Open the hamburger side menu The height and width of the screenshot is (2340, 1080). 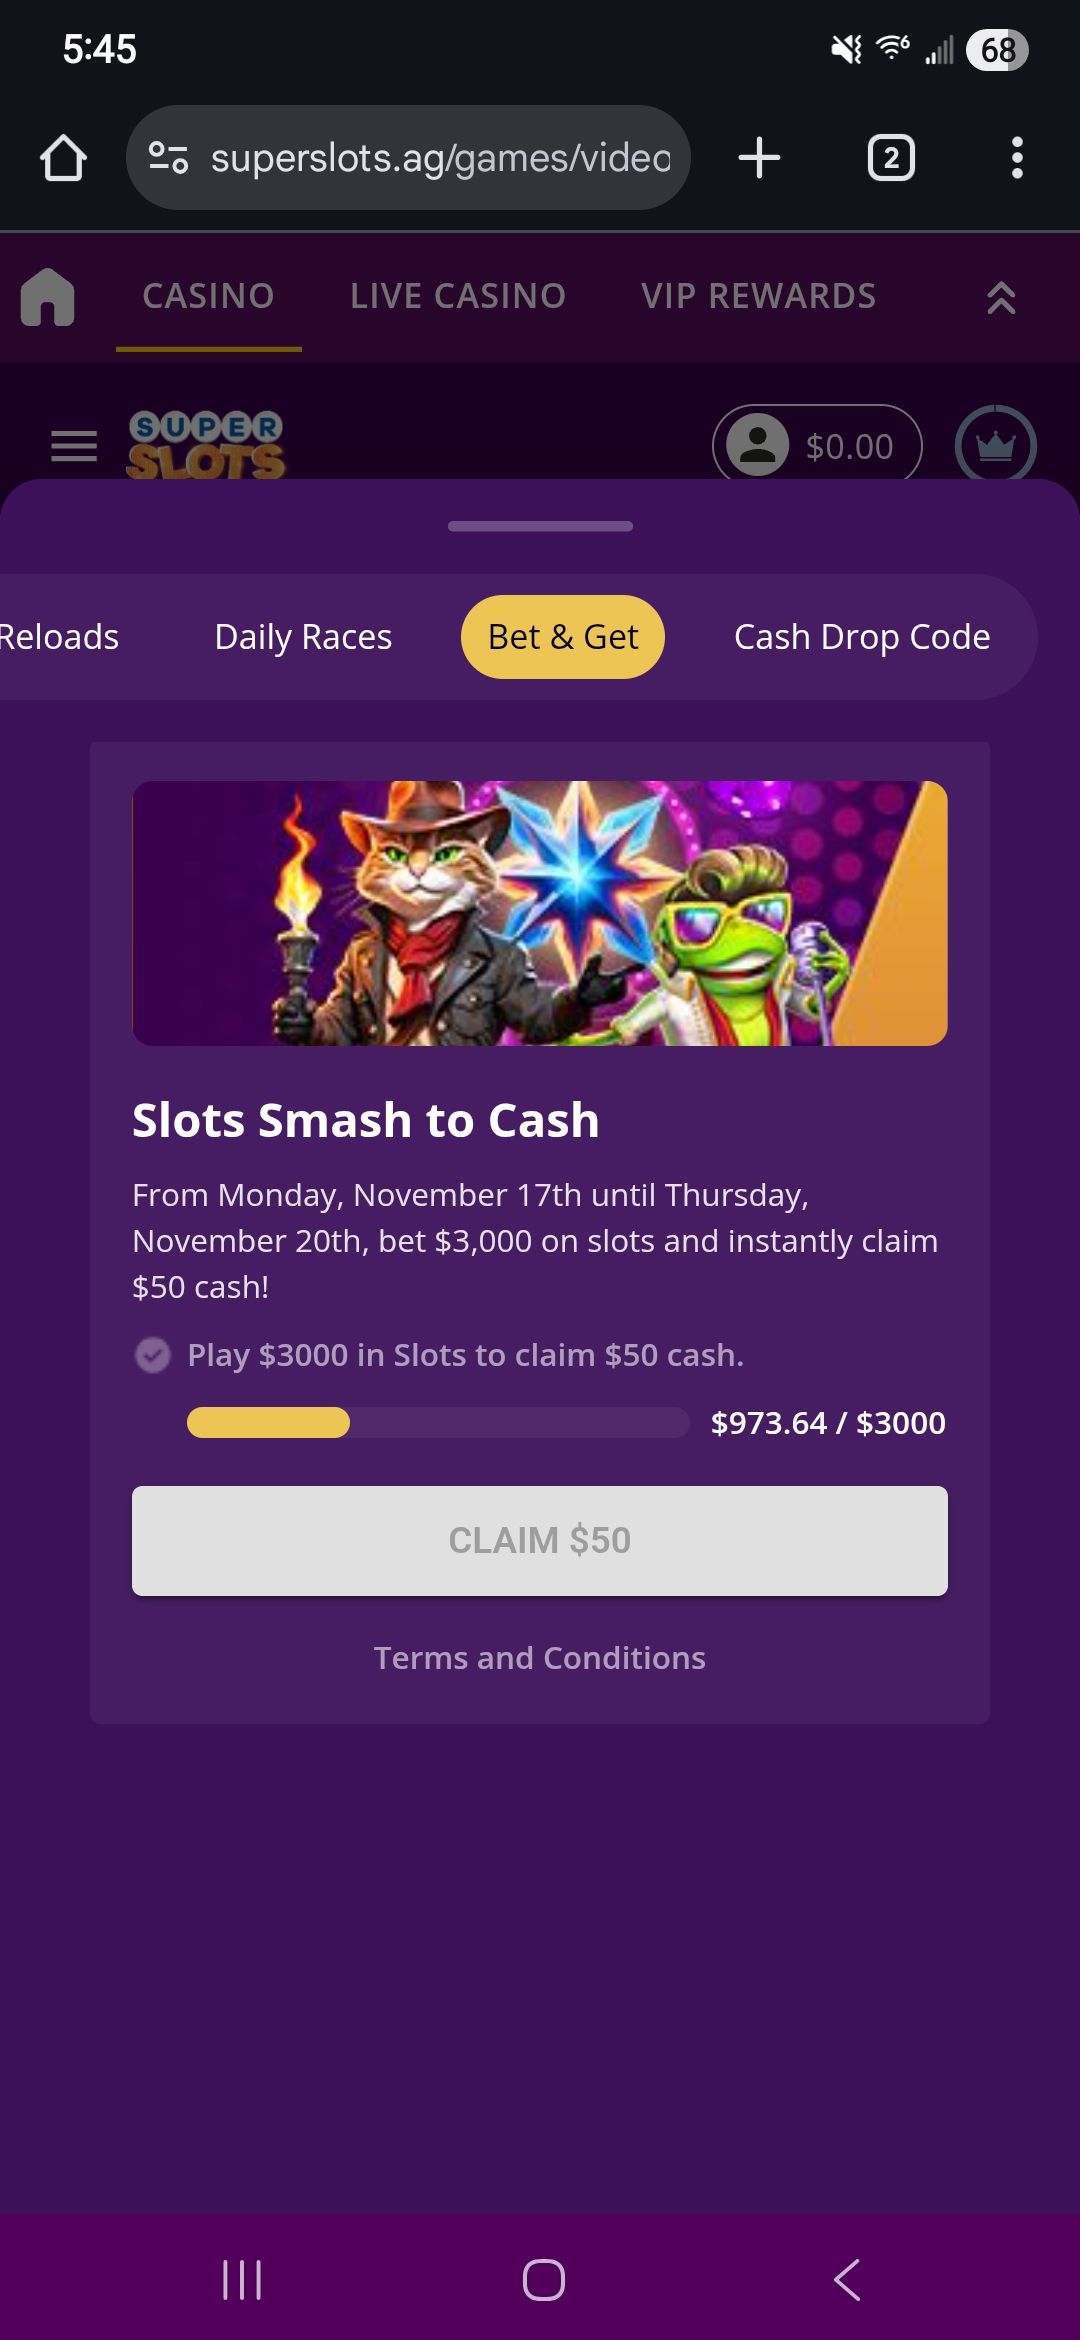pyautogui.click(x=74, y=446)
